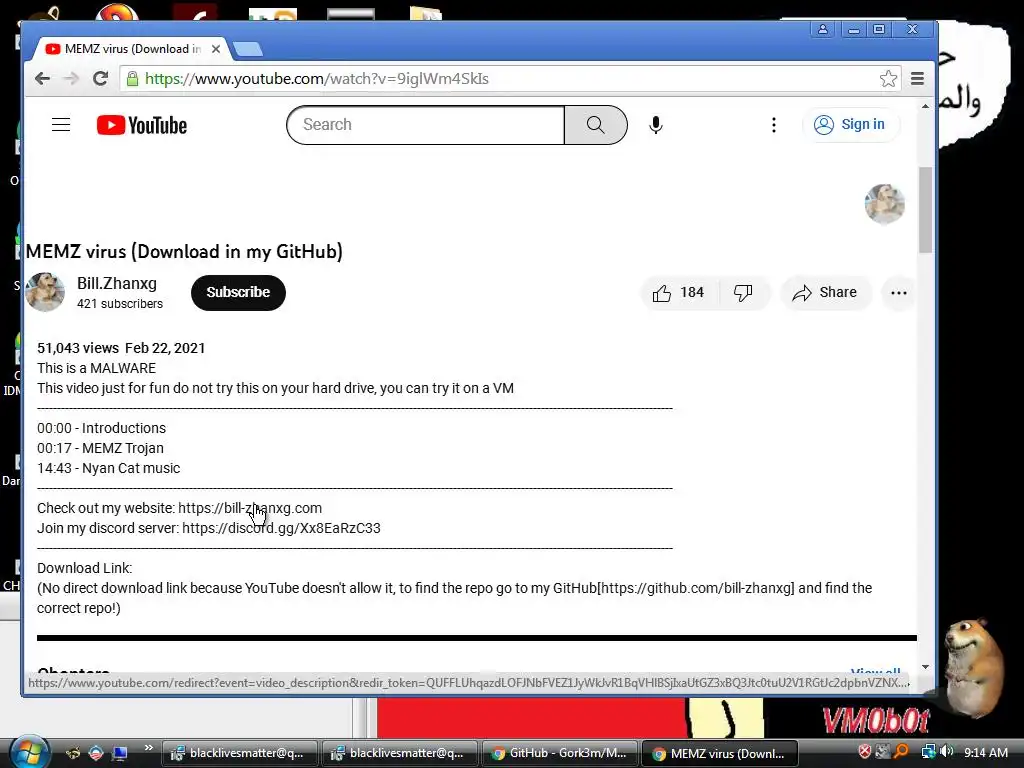The image size is (1024, 768).
Task: Jump to 00:00 Introductions timestamp
Action: point(54,428)
